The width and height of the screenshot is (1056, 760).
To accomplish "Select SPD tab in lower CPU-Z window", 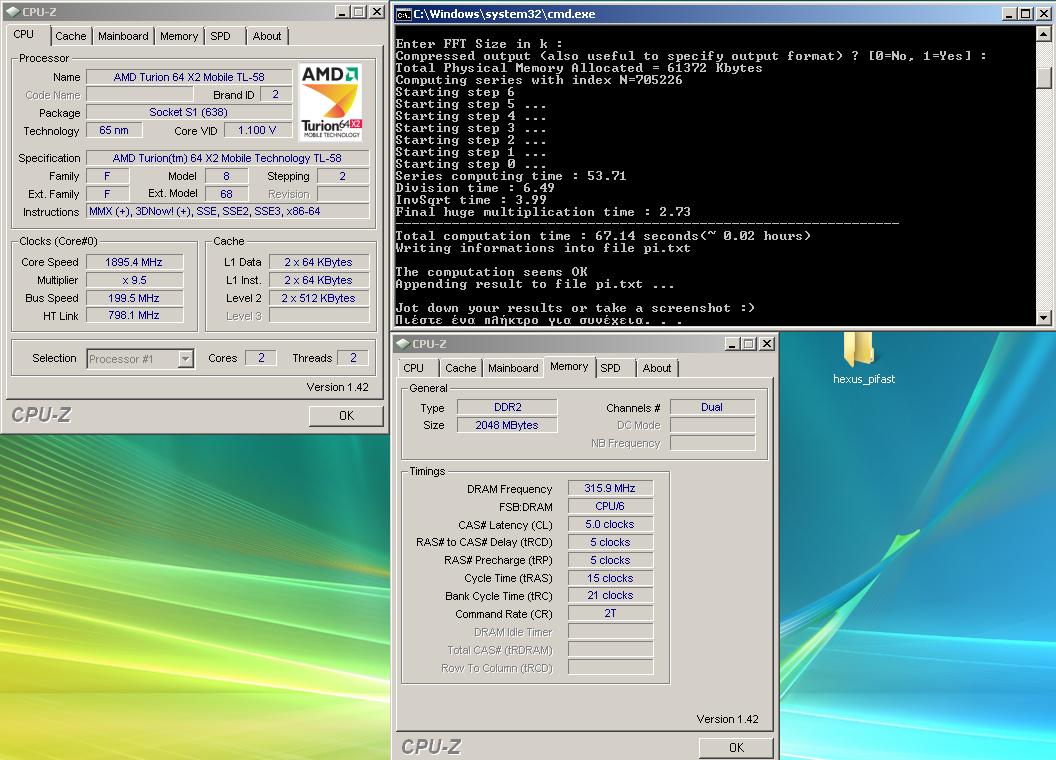I will tap(610, 368).
